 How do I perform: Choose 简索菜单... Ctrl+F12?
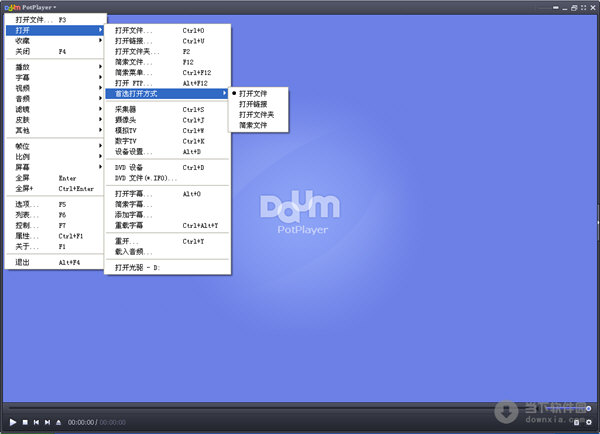tap(167, 72)
